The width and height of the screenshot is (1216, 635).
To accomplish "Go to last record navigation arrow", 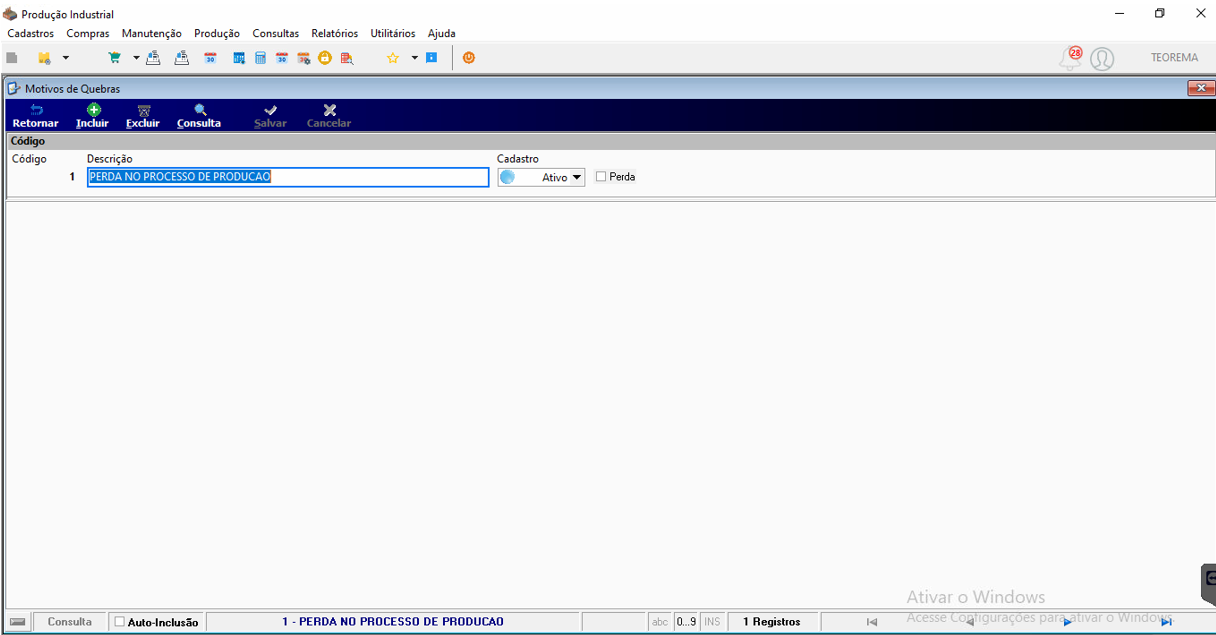I will [x=1166, y=622].
